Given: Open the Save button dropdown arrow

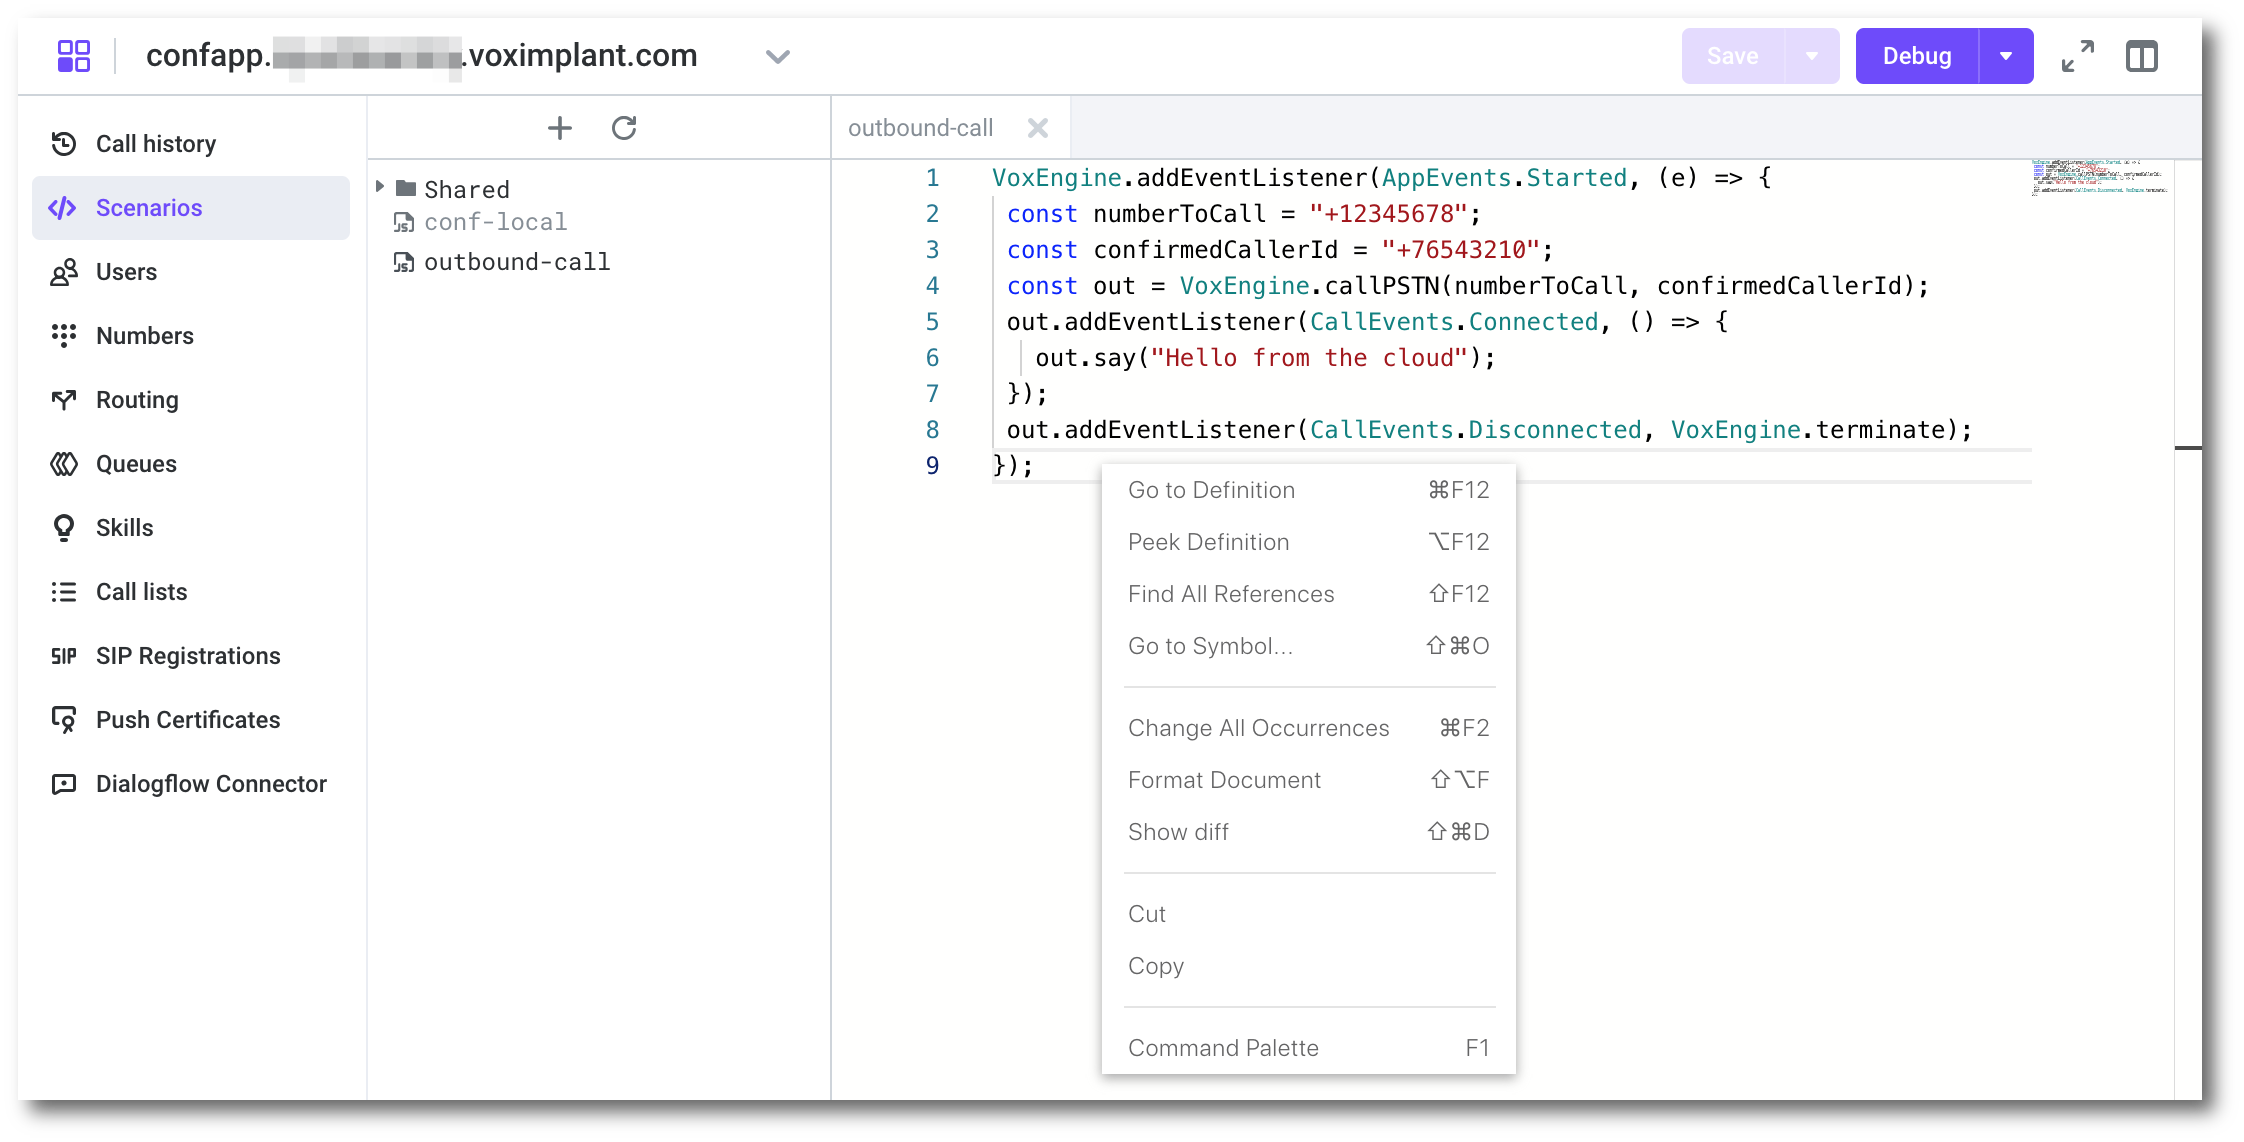Looking at the screenshot, I should (1811, 56).
